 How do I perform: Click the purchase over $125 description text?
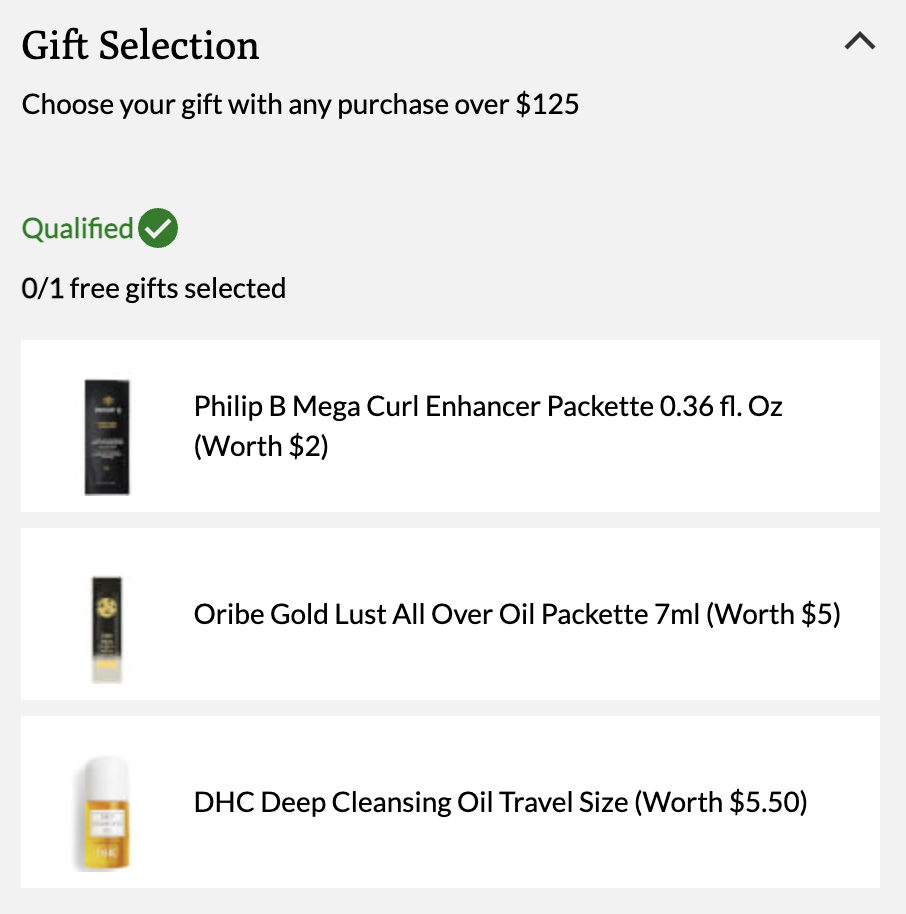300,105
